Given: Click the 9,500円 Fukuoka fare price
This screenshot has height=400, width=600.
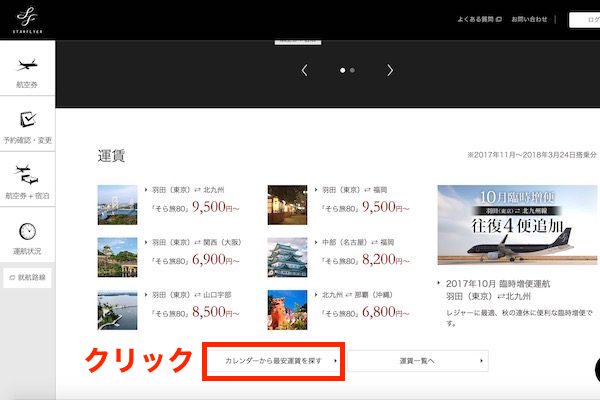Looking at the screenshot, I should coord(386,207).
